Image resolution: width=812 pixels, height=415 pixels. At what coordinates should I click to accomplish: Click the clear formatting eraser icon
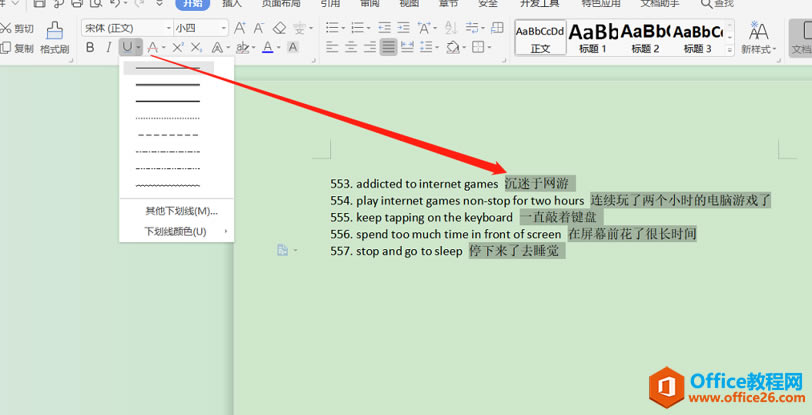click(279, 28)
